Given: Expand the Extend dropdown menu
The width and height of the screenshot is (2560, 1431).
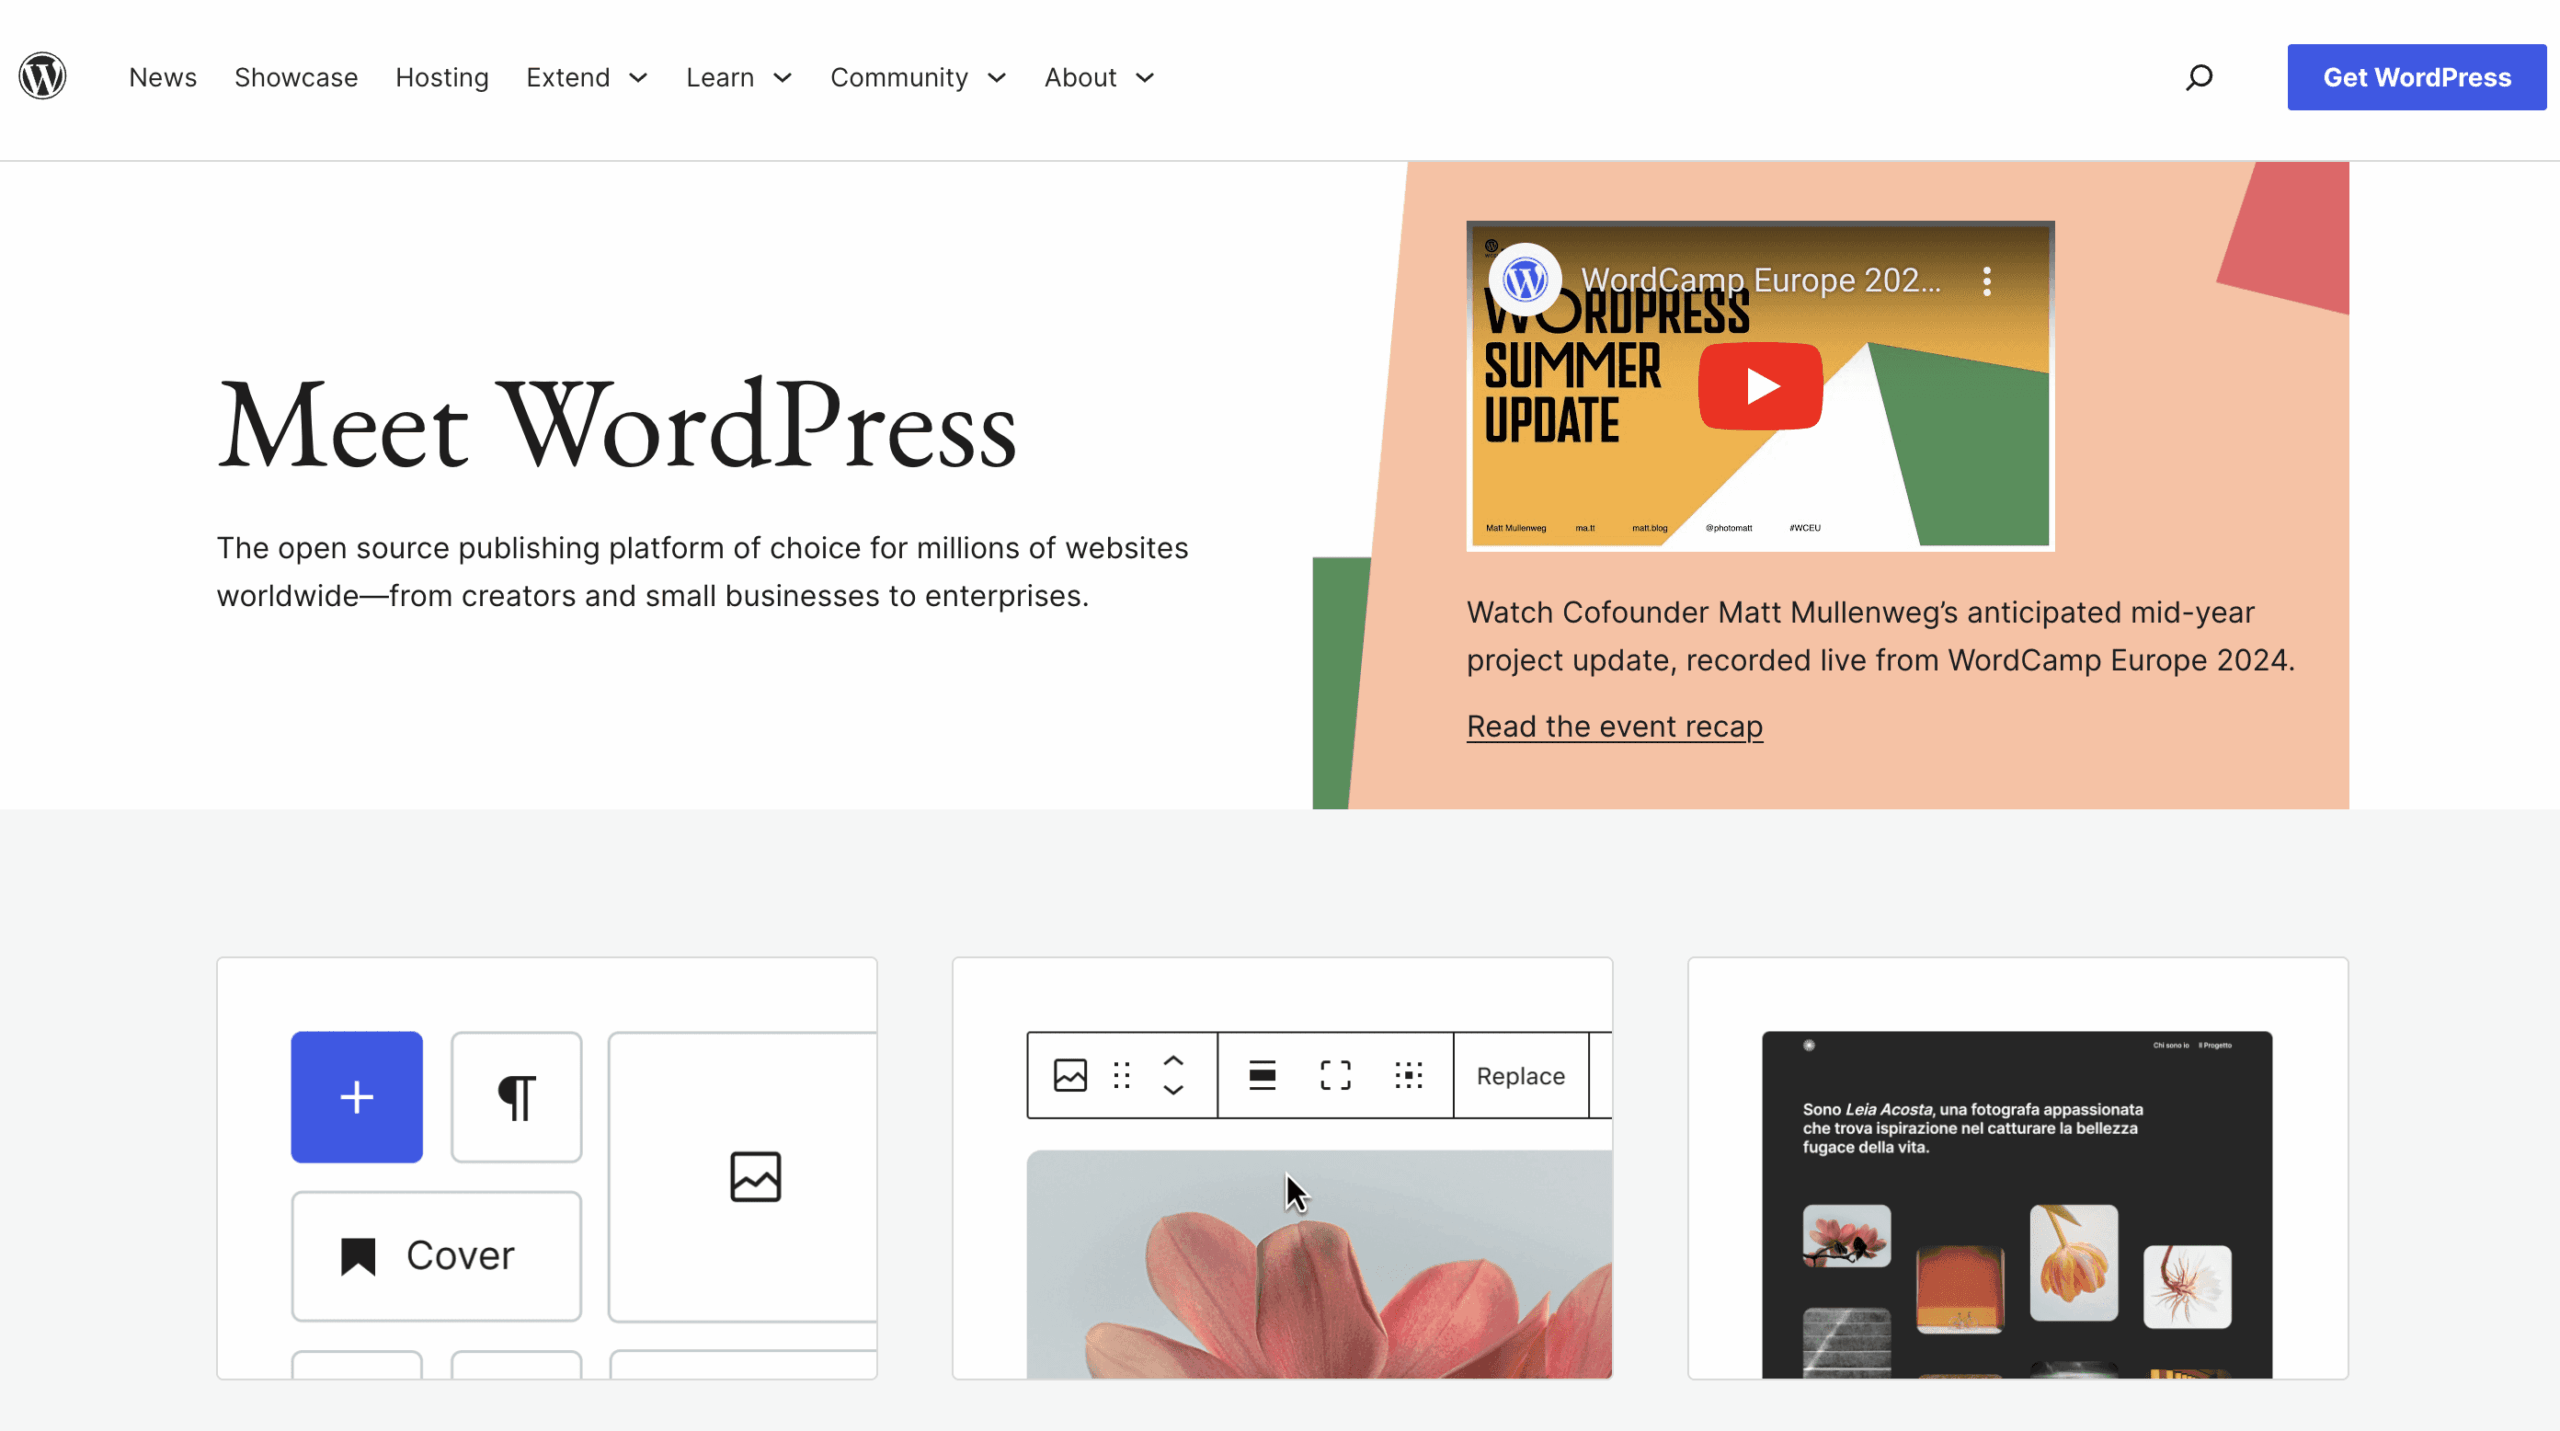Looking at the screenshot, I should 588,77.
